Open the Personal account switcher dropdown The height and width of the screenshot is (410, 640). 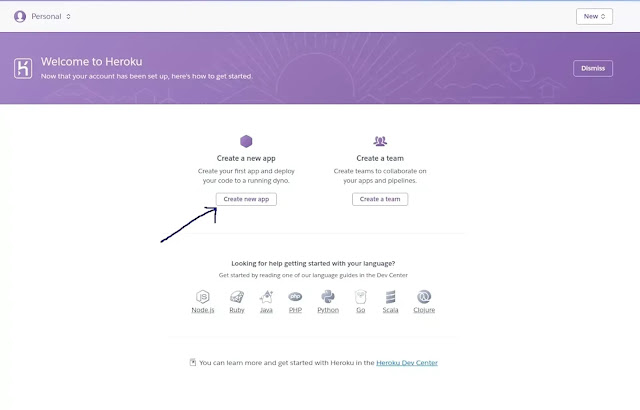[51, 16]
